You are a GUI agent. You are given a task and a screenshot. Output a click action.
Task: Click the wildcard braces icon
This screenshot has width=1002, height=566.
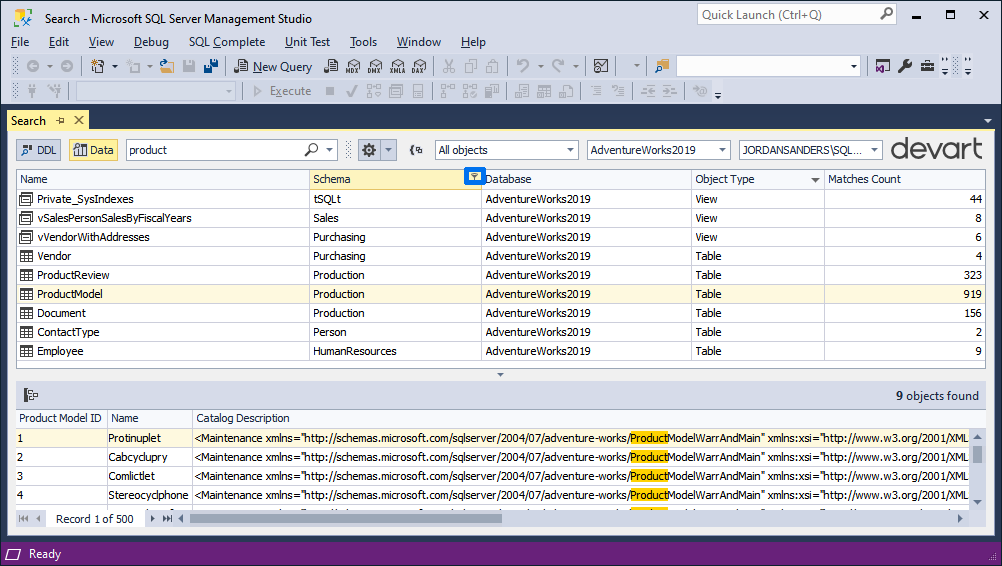pyautogui.click(x=416, y=150)
